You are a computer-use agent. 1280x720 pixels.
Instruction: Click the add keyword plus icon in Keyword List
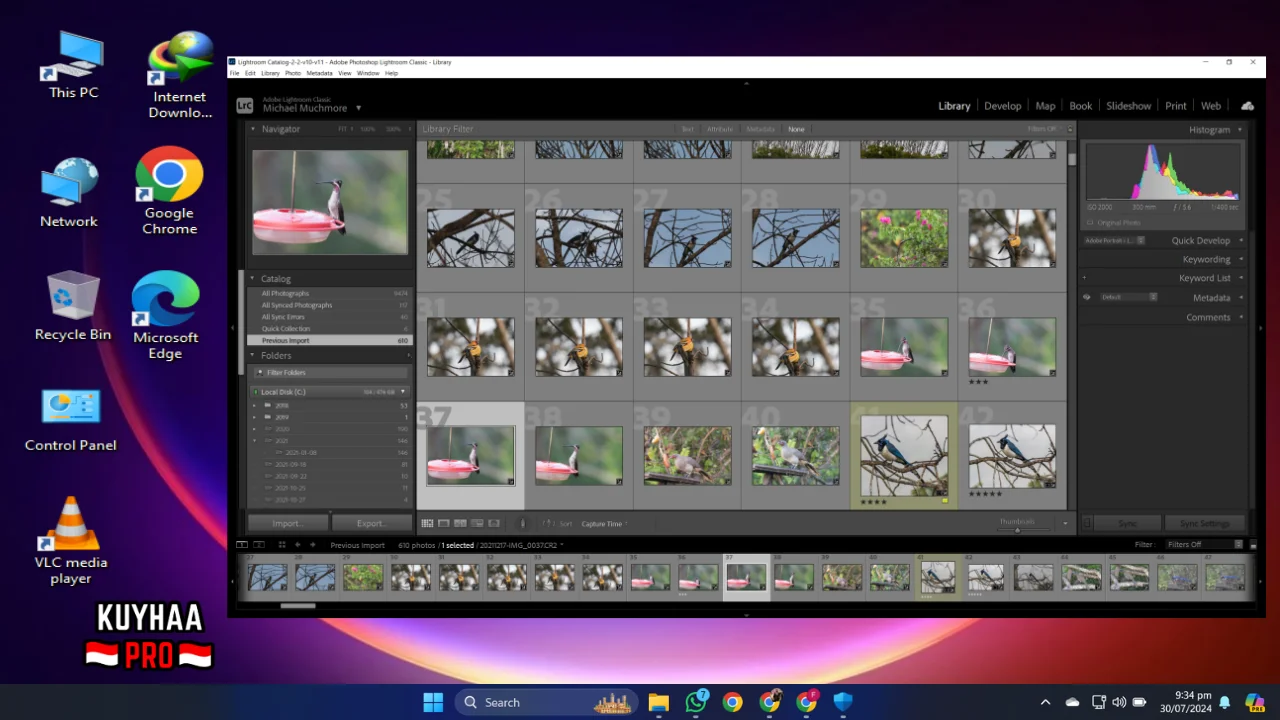tap(1083, 278)
